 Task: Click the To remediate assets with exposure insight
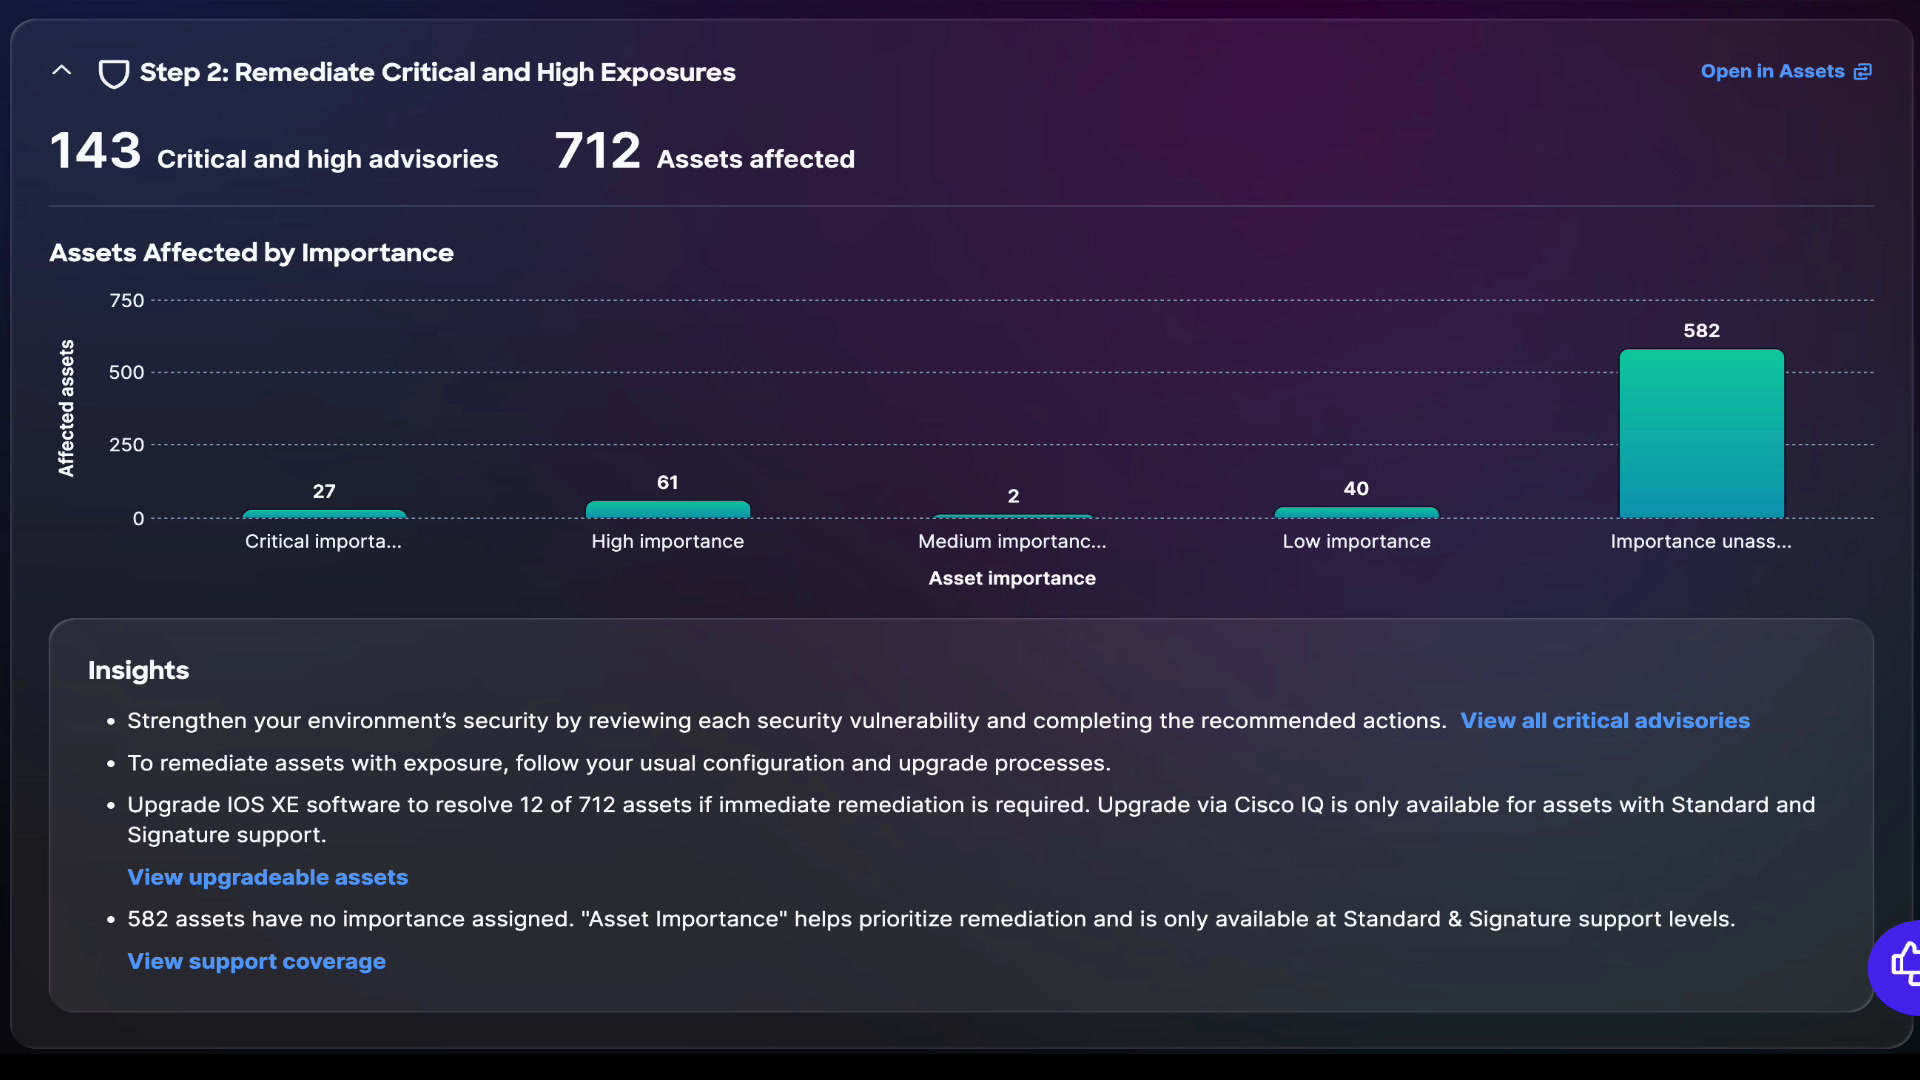[x=619, y=763]
